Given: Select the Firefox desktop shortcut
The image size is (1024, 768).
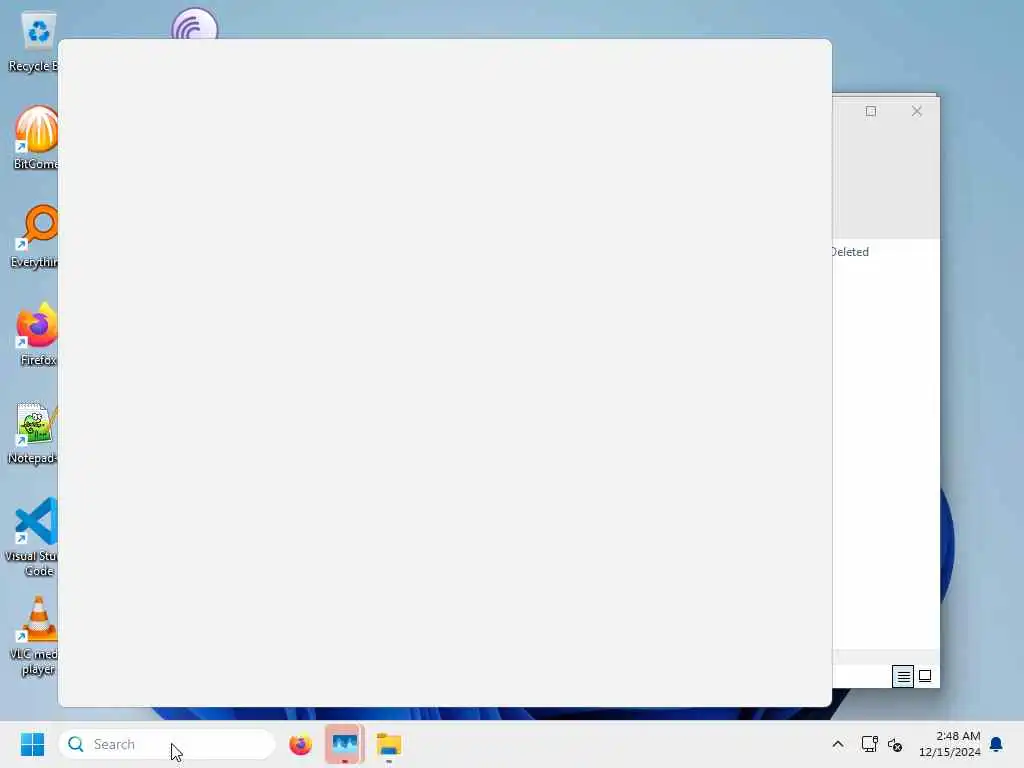Looking at the screenshot, I should [37, 334].
